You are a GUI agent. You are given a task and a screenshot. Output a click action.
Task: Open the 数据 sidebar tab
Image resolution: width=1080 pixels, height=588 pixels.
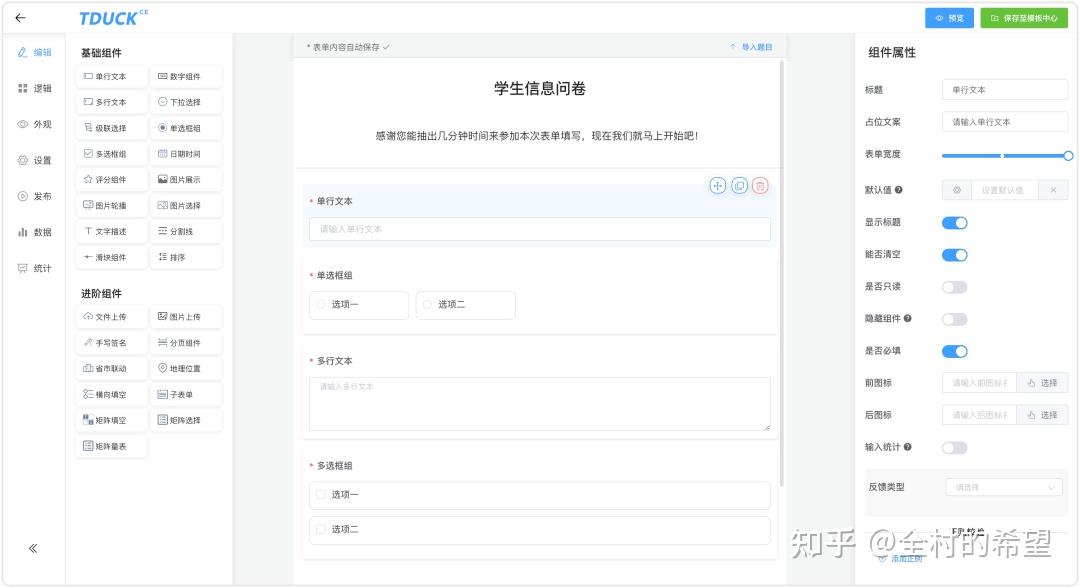[34, 232]
